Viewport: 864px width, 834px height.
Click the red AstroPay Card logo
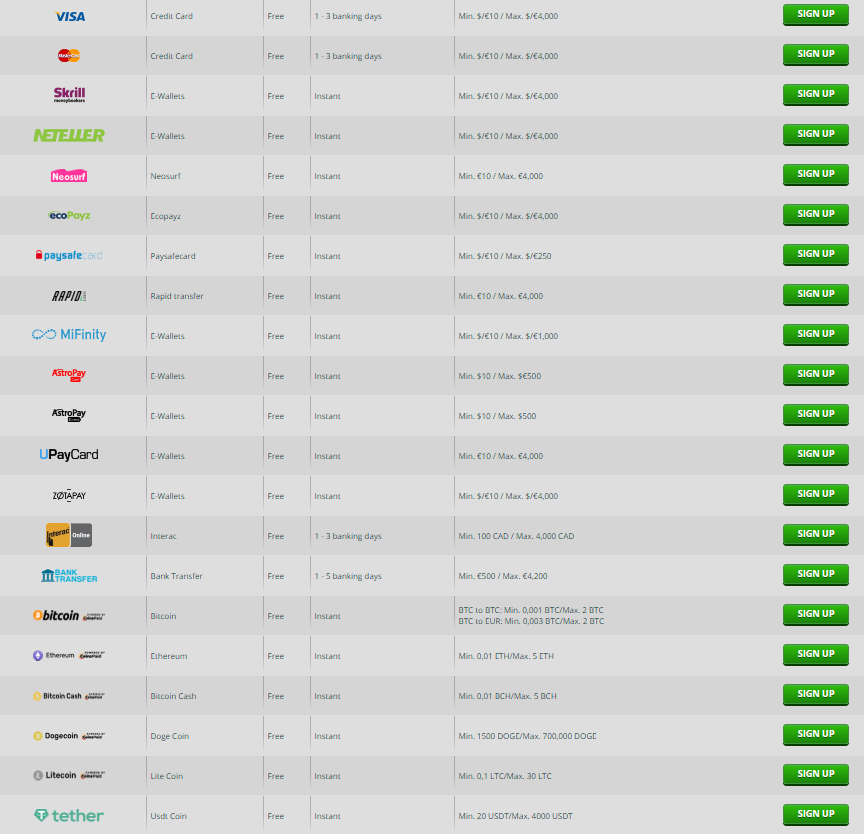(x=69, y=375)
